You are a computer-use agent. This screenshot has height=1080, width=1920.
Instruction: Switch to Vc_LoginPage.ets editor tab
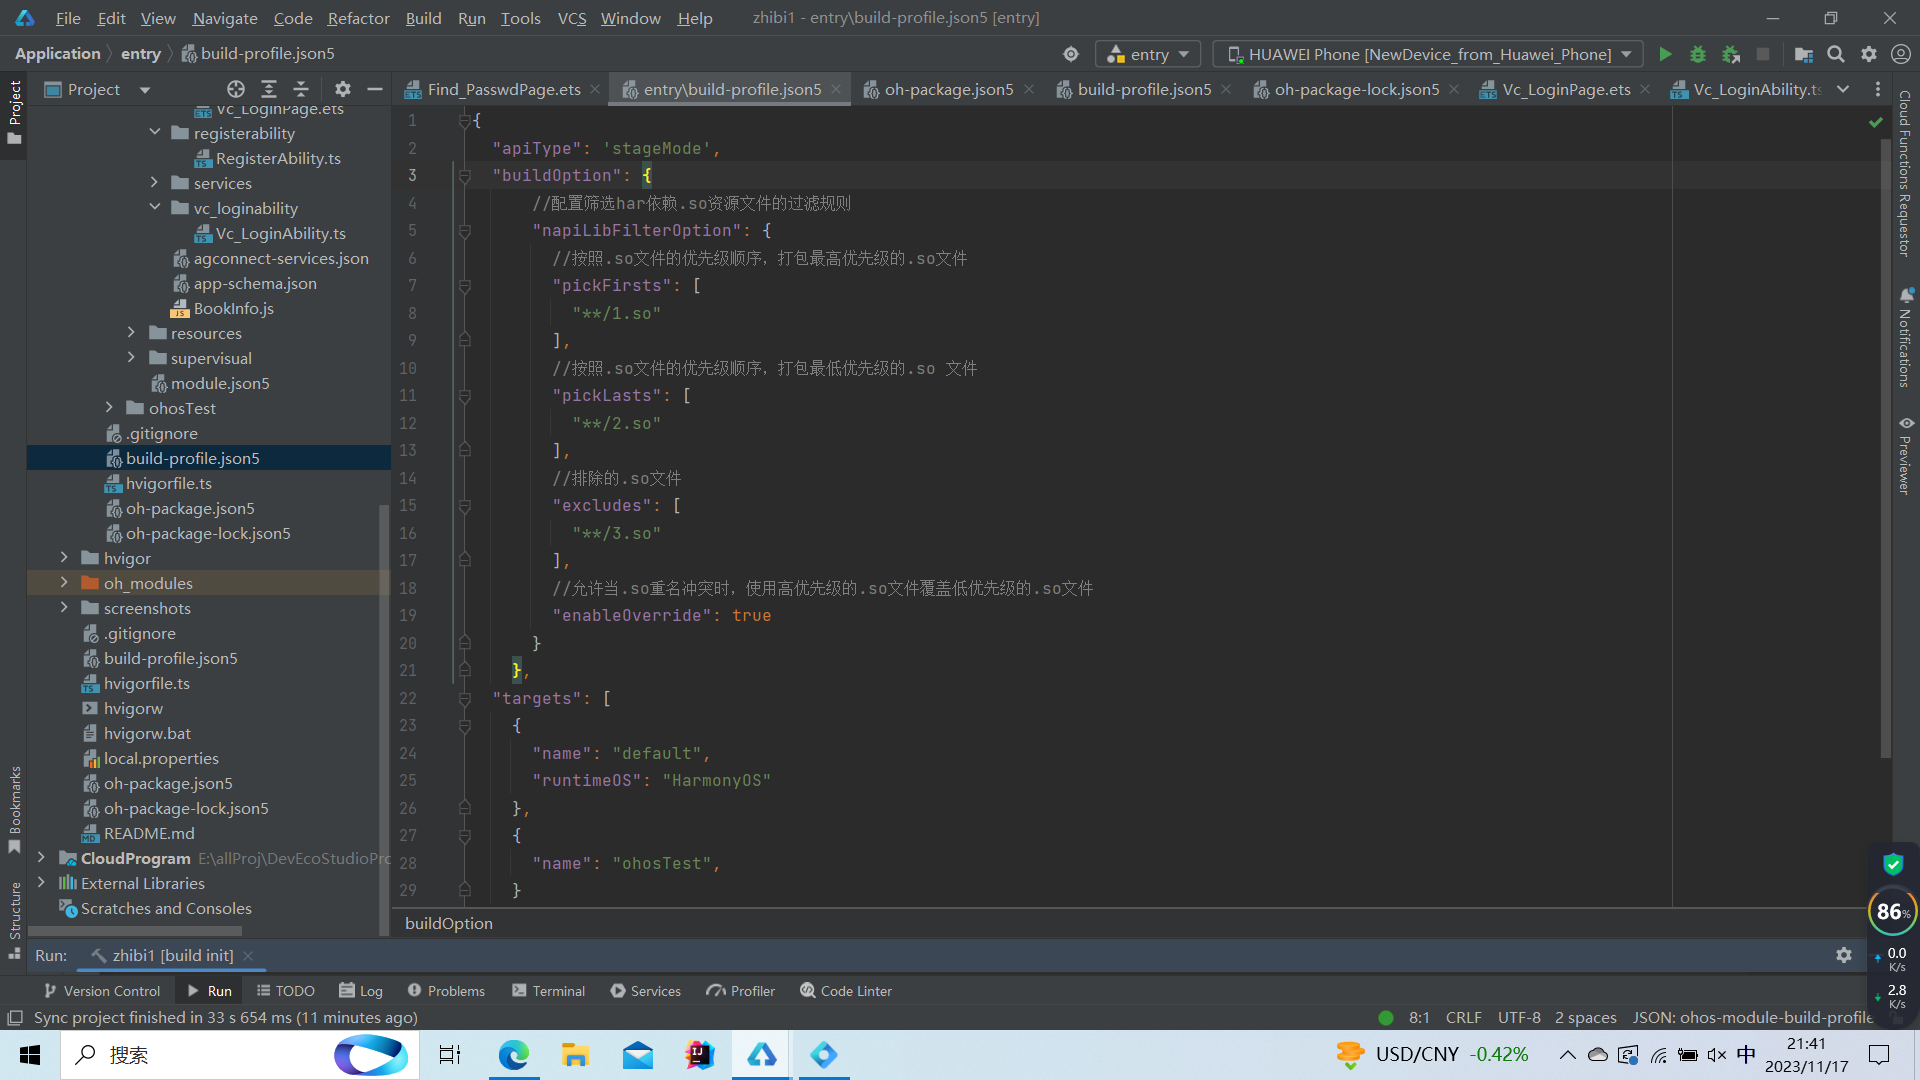(x=1566, y=89)
